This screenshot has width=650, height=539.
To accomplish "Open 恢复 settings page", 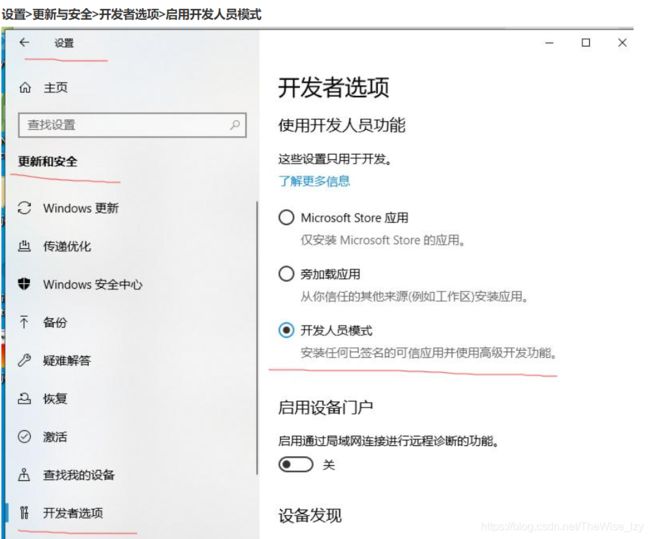I will pos(55,398).
